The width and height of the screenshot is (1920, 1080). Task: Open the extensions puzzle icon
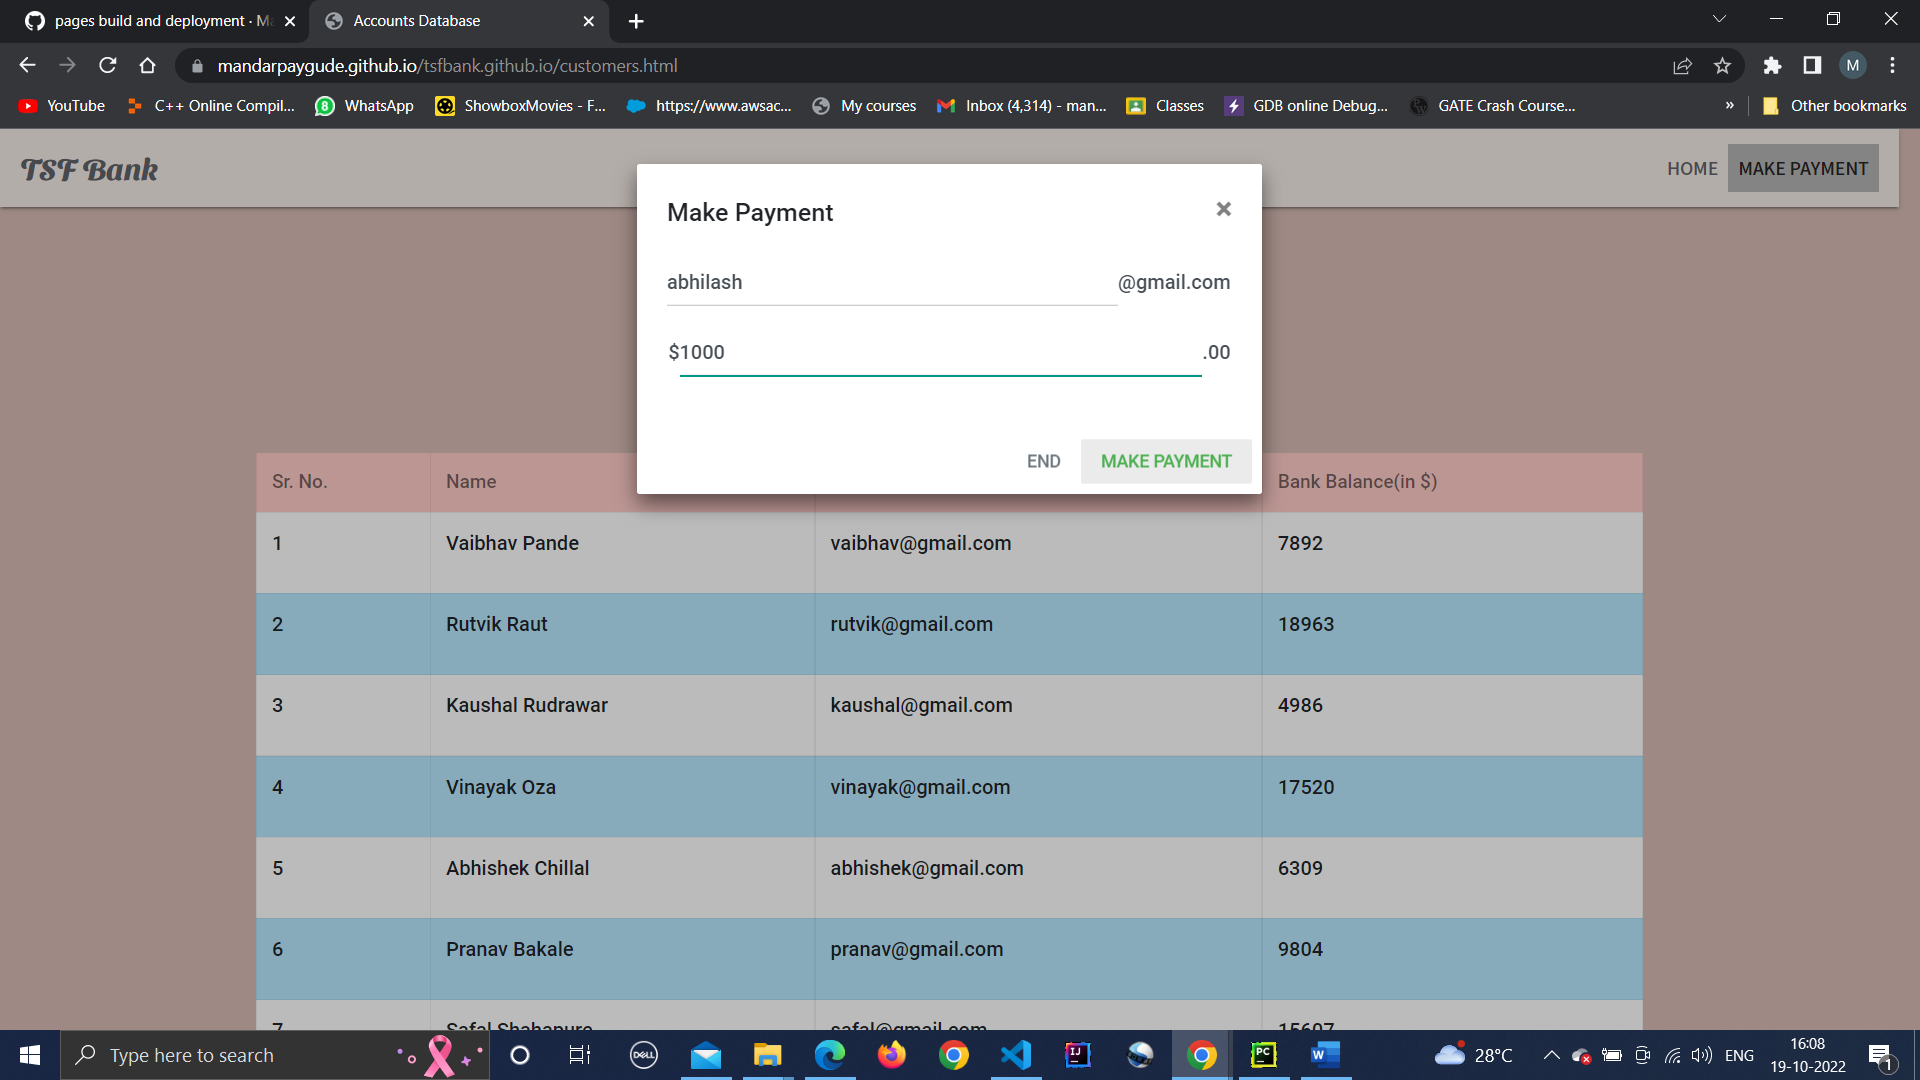point(1772,65)
